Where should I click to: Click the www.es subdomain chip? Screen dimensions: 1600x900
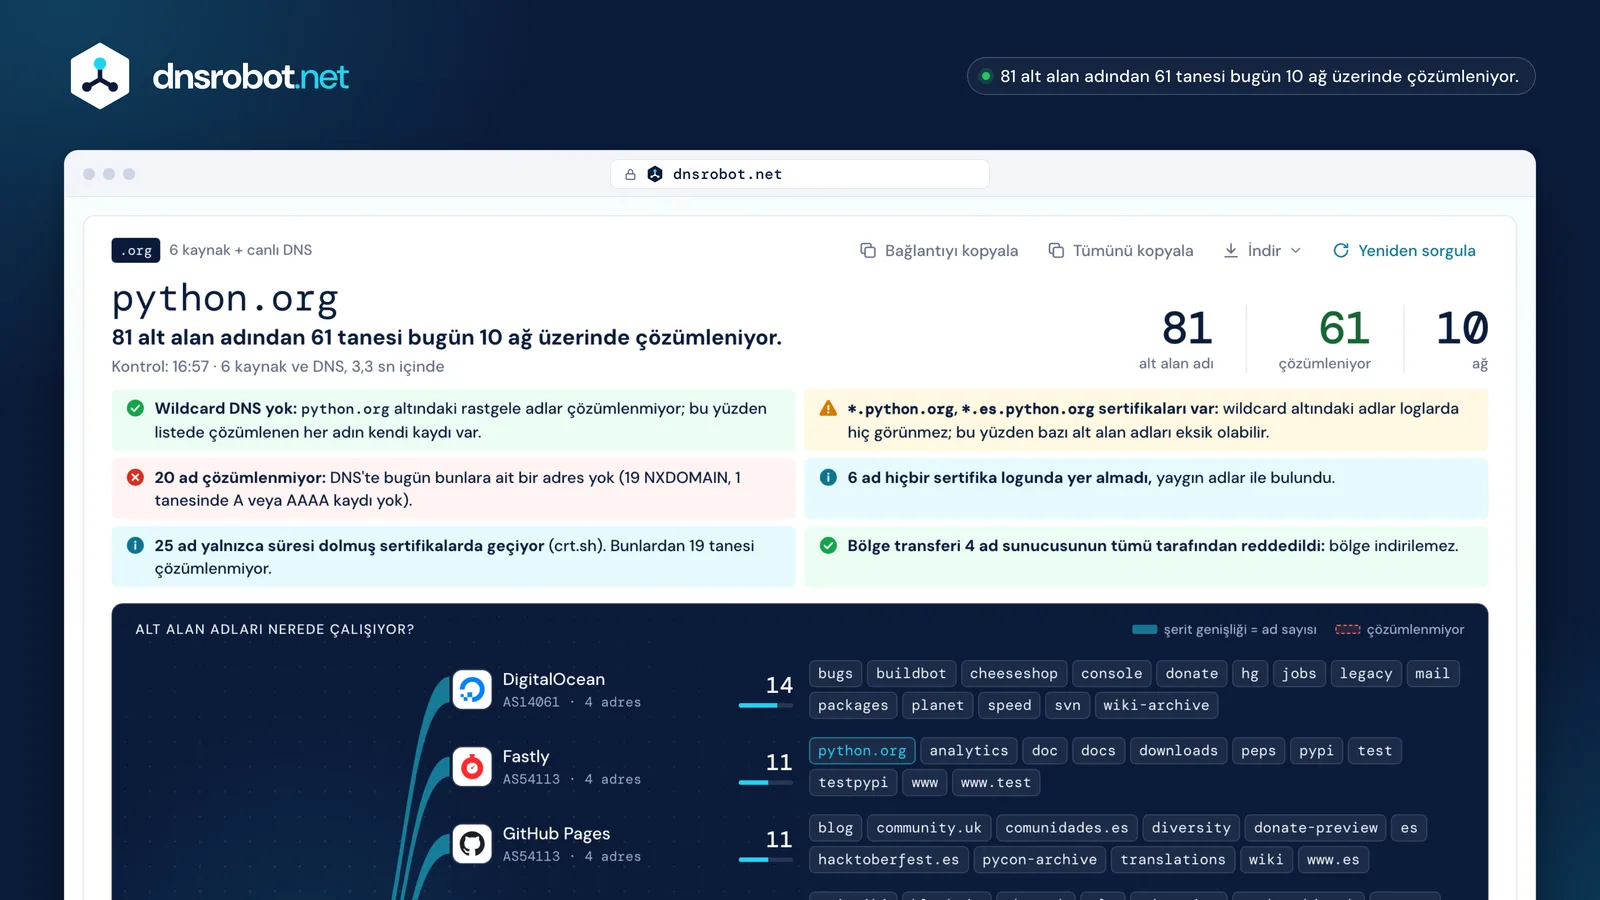(x=1333, y=860)
